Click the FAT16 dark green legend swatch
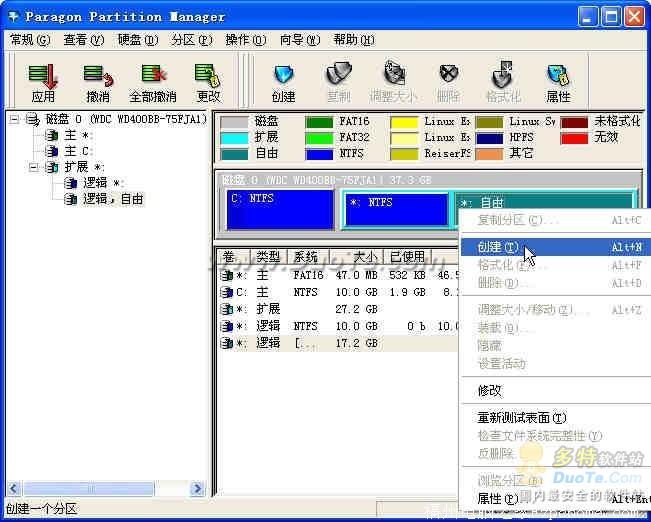 coord(319,123)
